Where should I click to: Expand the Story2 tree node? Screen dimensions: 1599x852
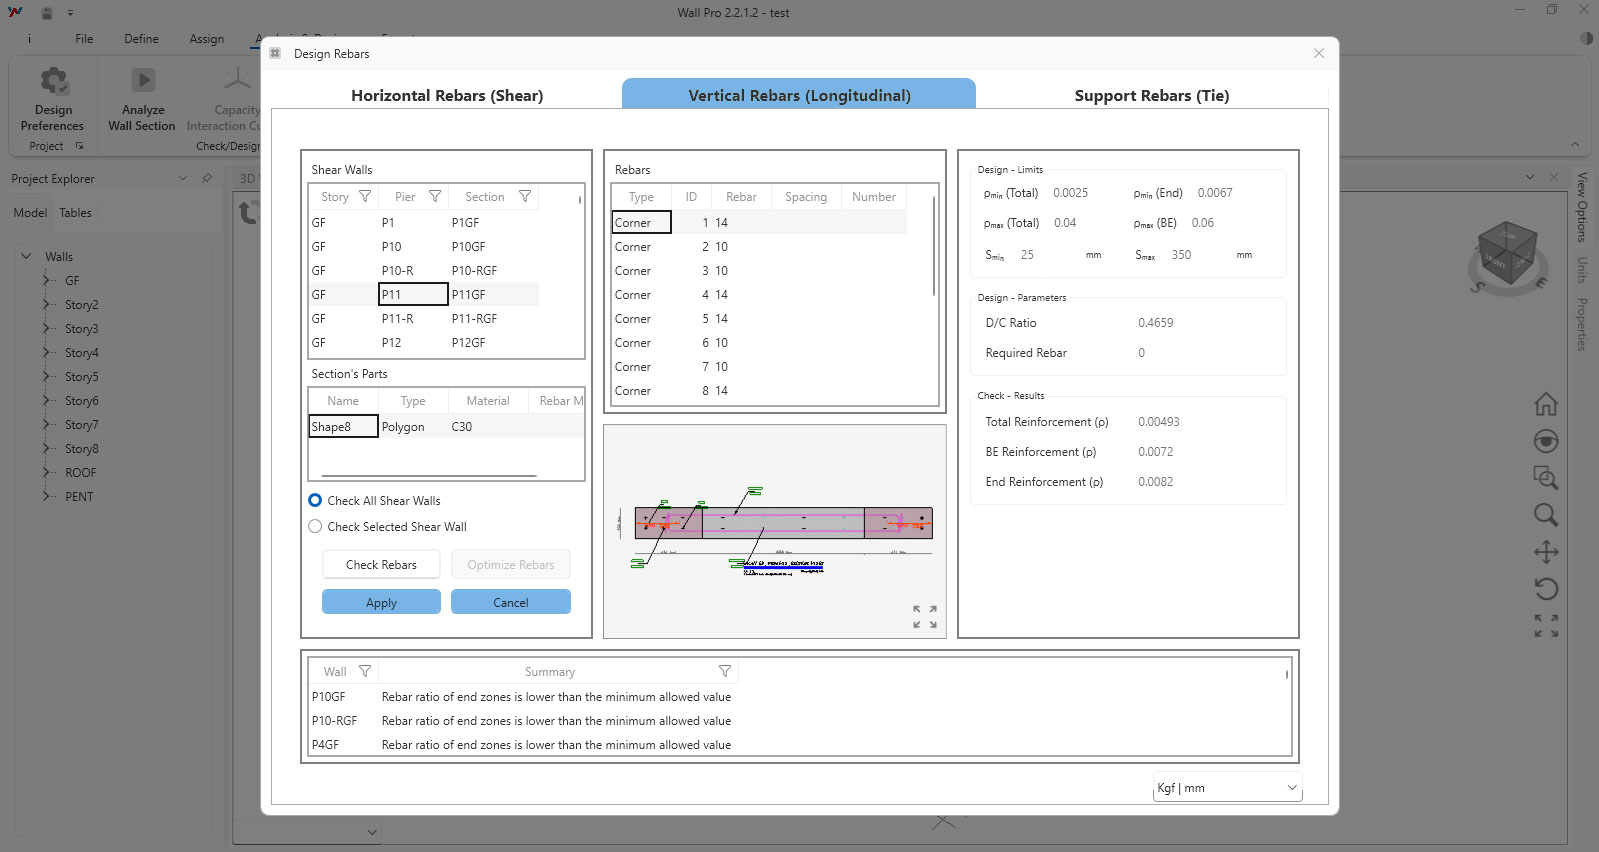click(x=46, y=305)
